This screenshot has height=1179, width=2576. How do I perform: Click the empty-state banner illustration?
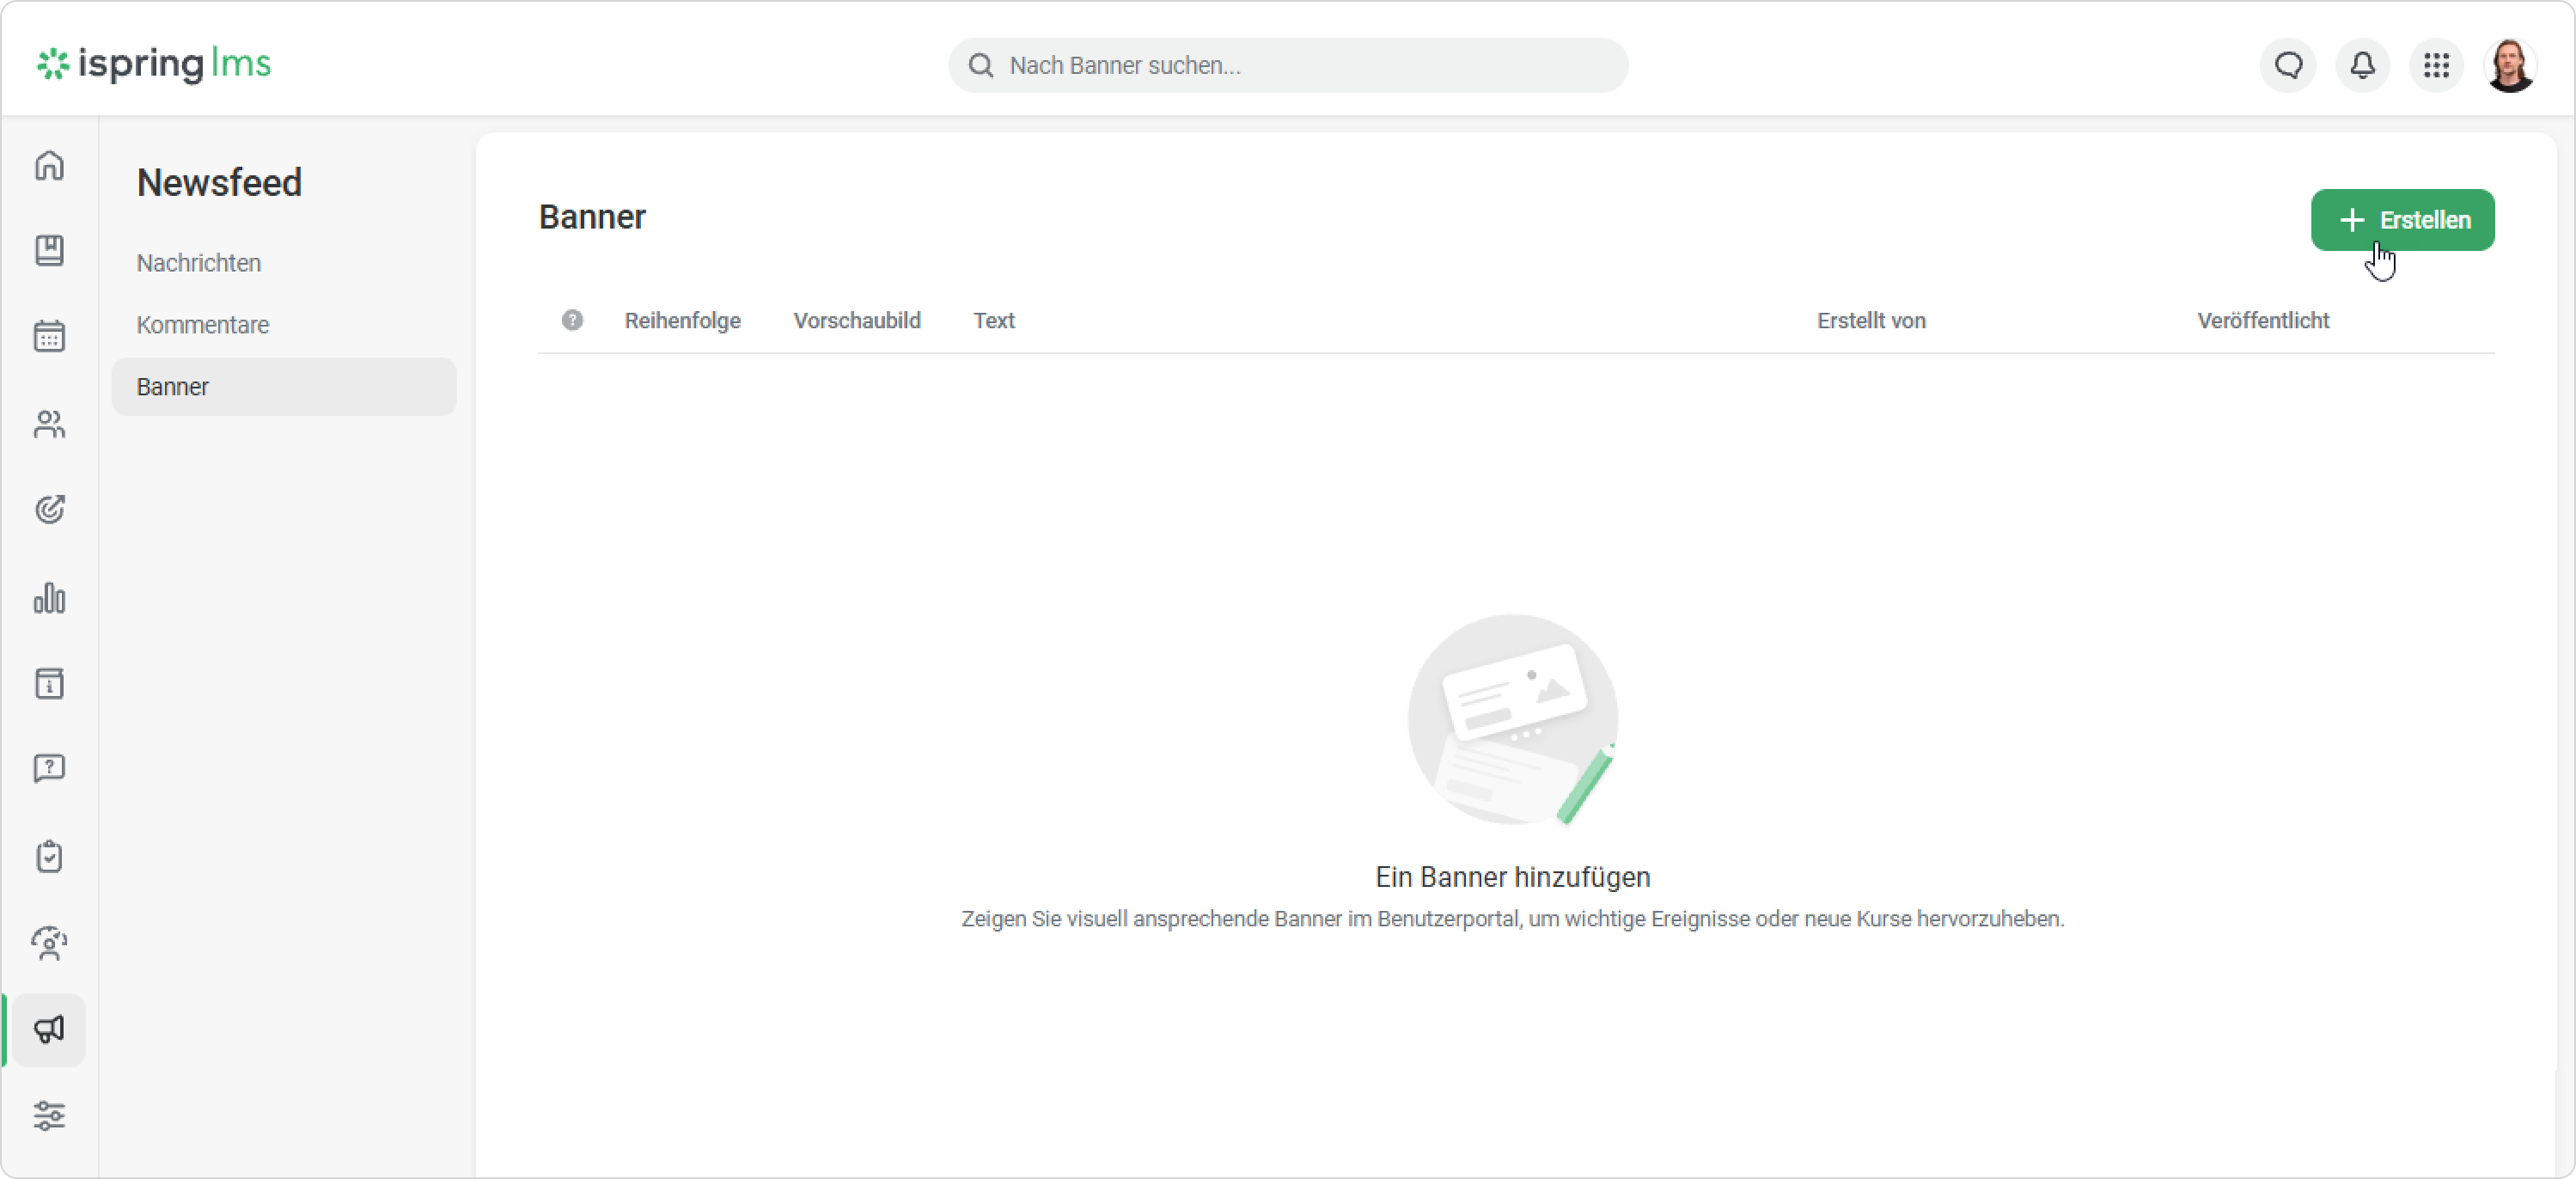1512,720
